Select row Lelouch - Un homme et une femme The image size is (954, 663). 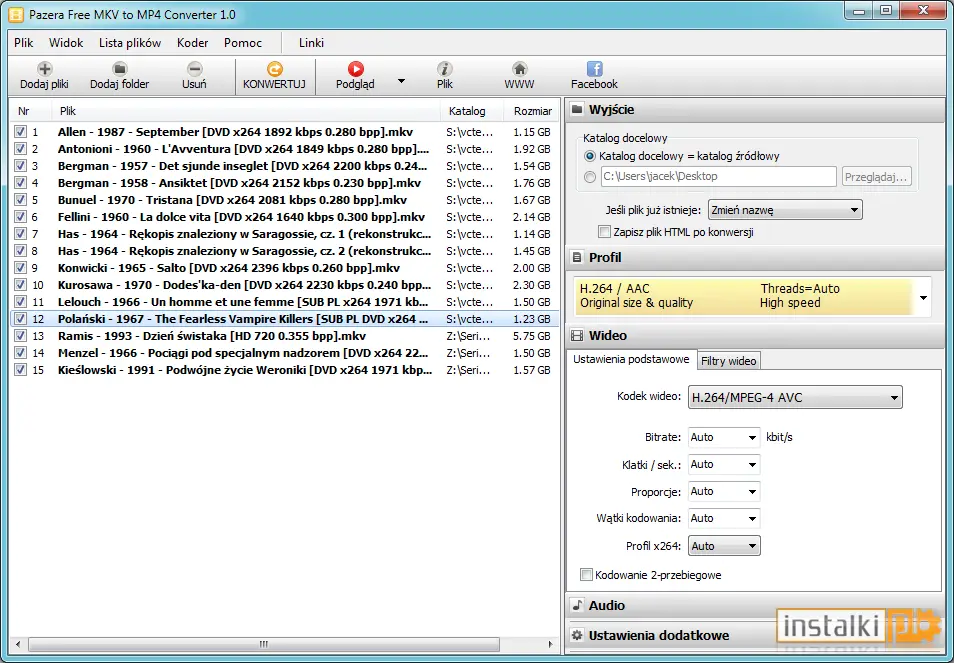point(285,302)
